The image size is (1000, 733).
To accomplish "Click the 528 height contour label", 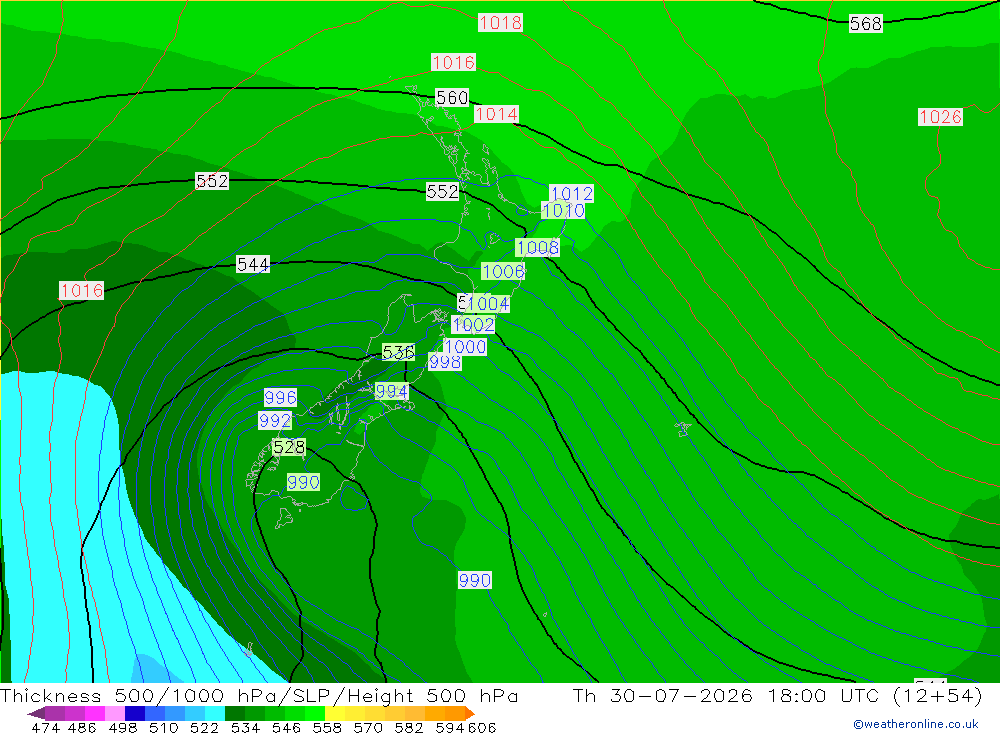I will 289,447.
